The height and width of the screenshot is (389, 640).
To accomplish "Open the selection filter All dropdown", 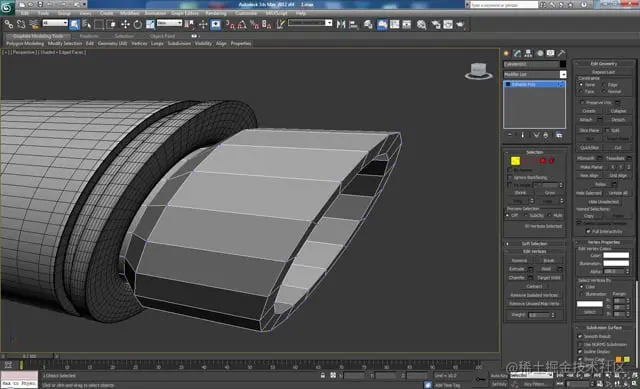I will 55,23.
